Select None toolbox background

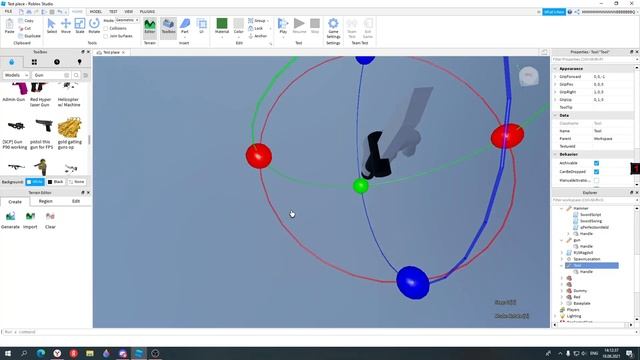click(77, 182)
